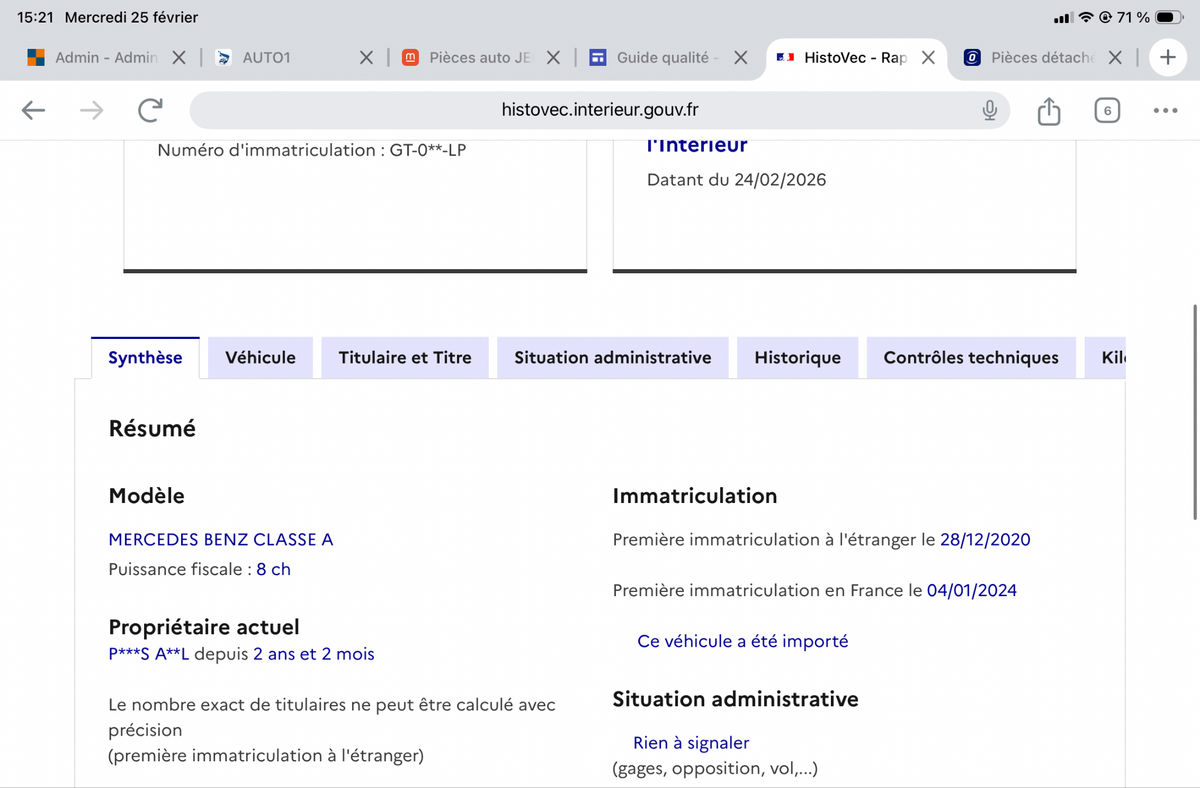This screenshot has width=1200, height=788.
Task: Add a new browser tab
Action: [x=1167, y=58]
